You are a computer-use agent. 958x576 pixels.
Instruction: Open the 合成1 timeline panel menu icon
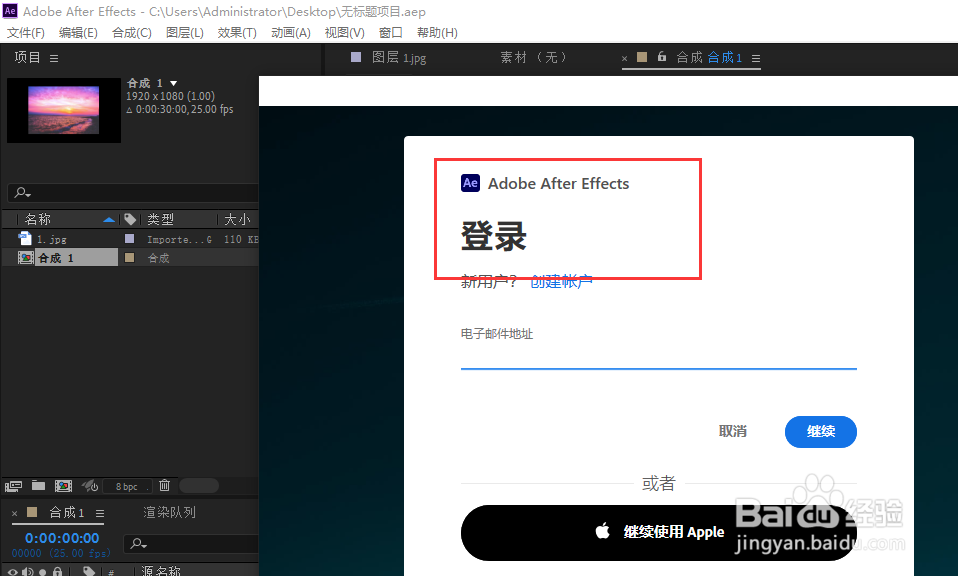[x=100, y=513]
